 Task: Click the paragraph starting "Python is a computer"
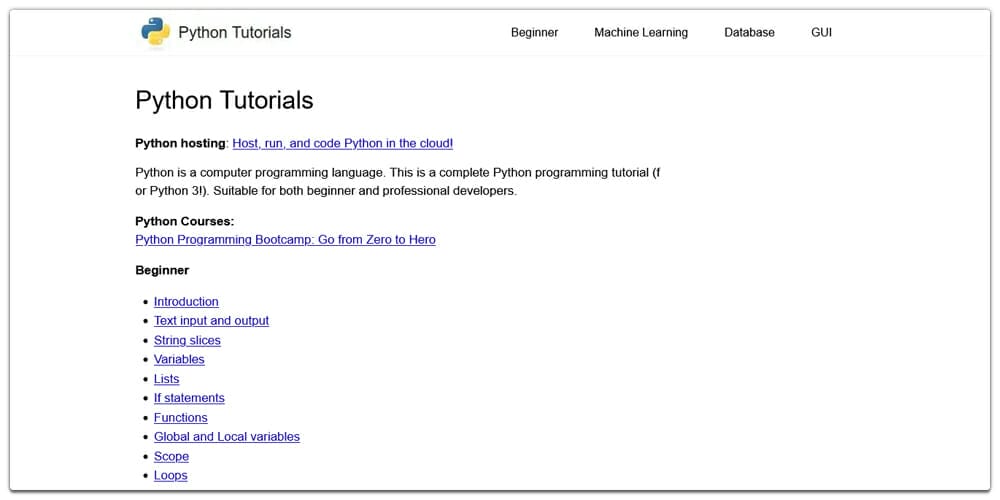(x=397, y=182)
